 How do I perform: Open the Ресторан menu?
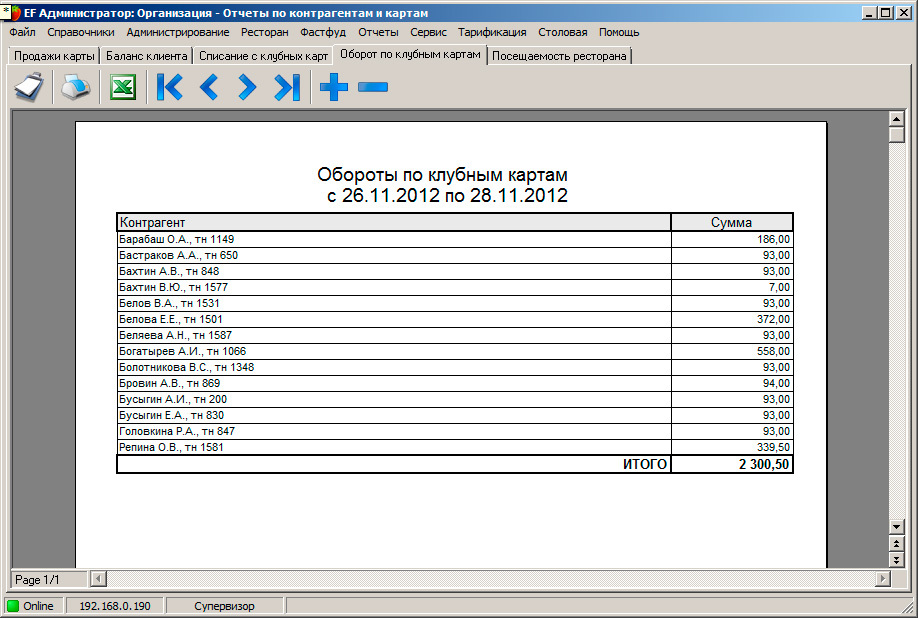pyautogui.click(x=265, y=32)
